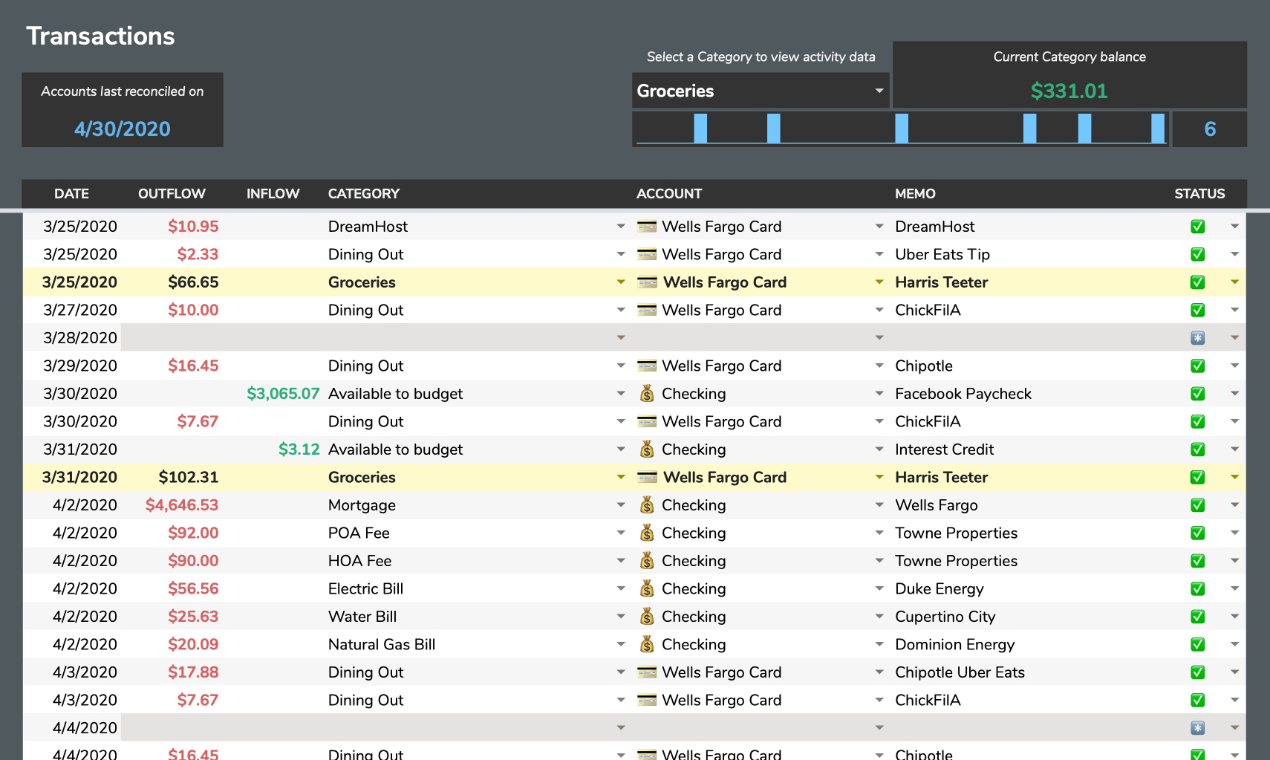Open the category dropdown arrow for POA Fee
Viewport: 1270px width, 760px height.
621,534
